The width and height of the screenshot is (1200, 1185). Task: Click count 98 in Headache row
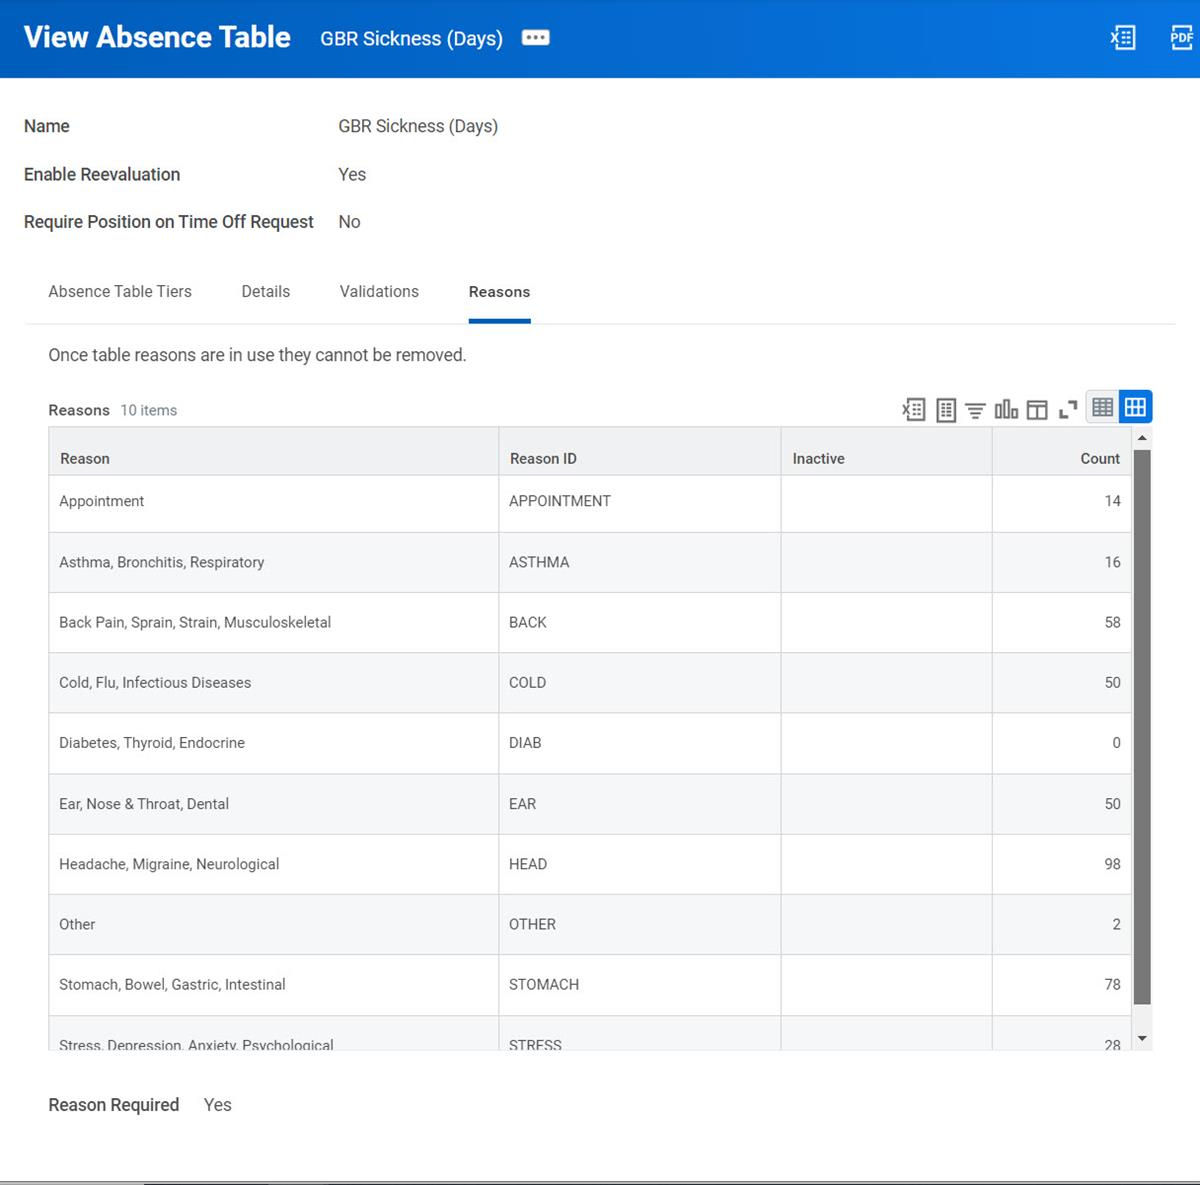pyautogui.click(x=1112, y=864)
